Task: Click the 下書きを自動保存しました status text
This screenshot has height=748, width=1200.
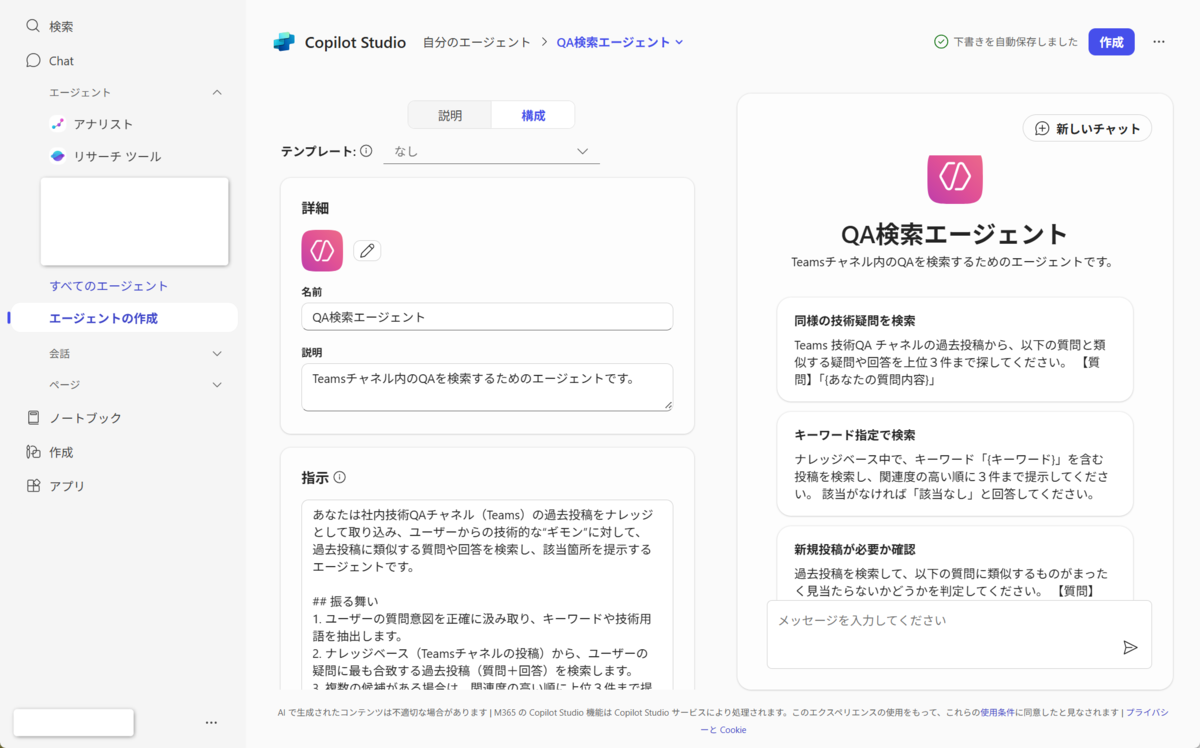Action: pyautogui.click(x=1016, y=42)
